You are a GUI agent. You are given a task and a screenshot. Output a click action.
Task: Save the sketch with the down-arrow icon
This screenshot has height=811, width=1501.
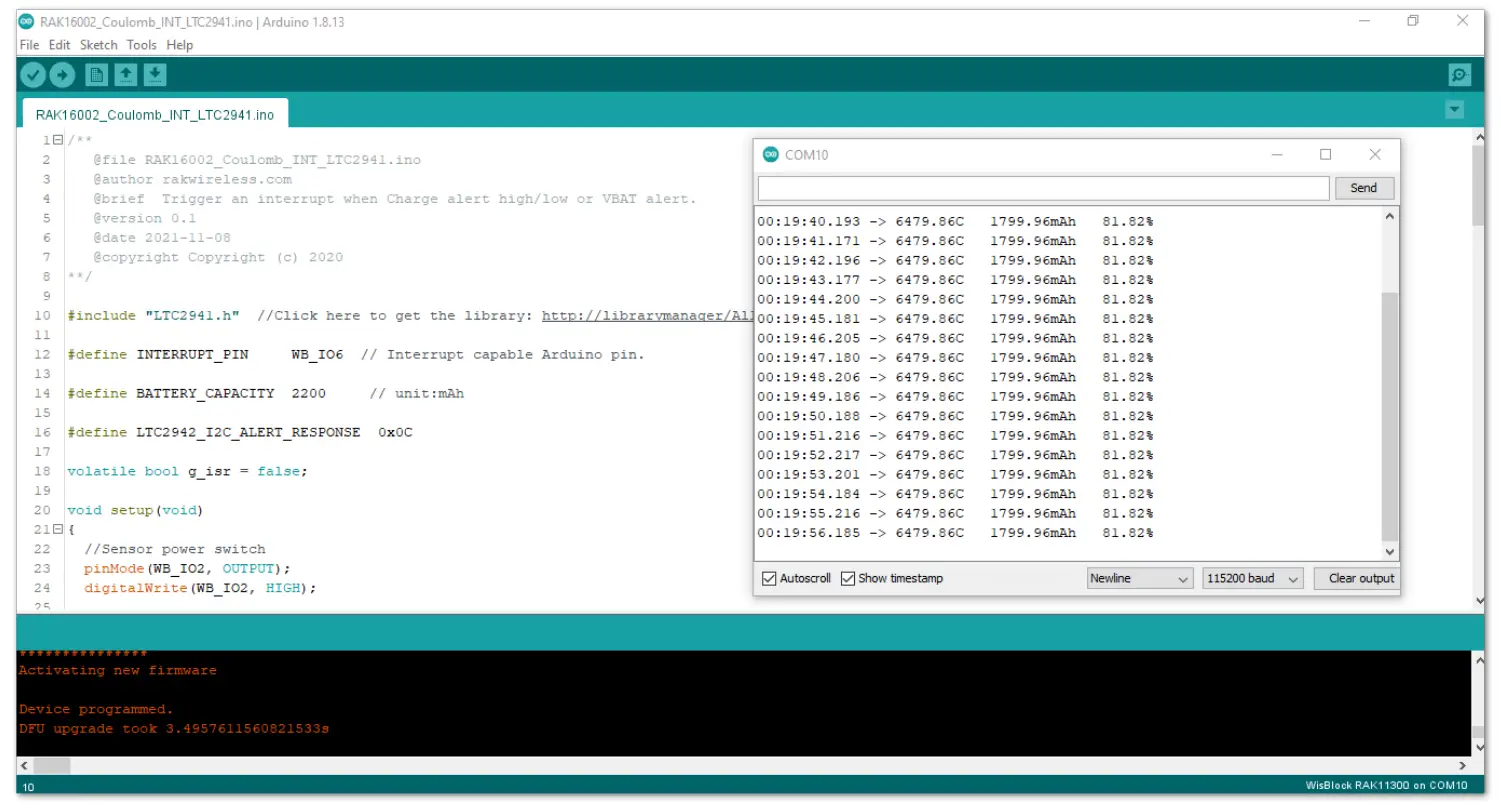(x=155, y=75)
